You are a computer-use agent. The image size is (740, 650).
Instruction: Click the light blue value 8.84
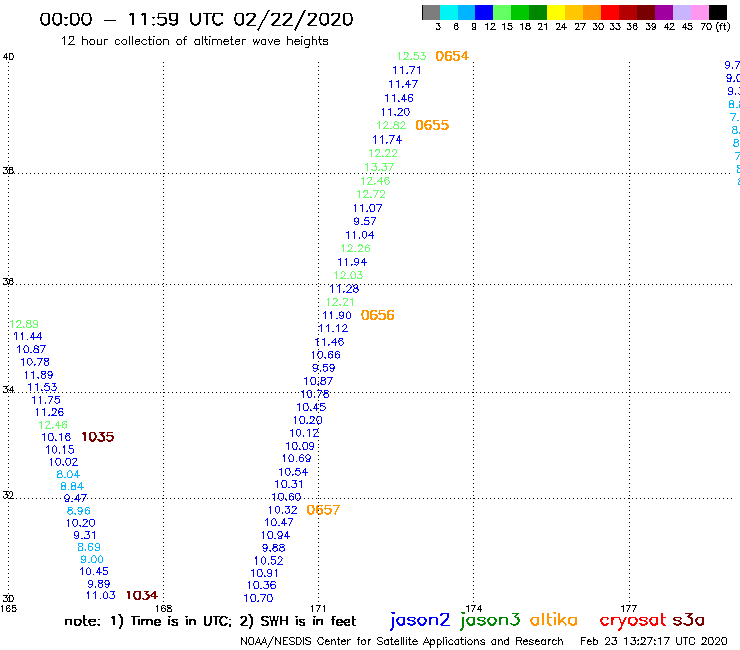point(72,486)
